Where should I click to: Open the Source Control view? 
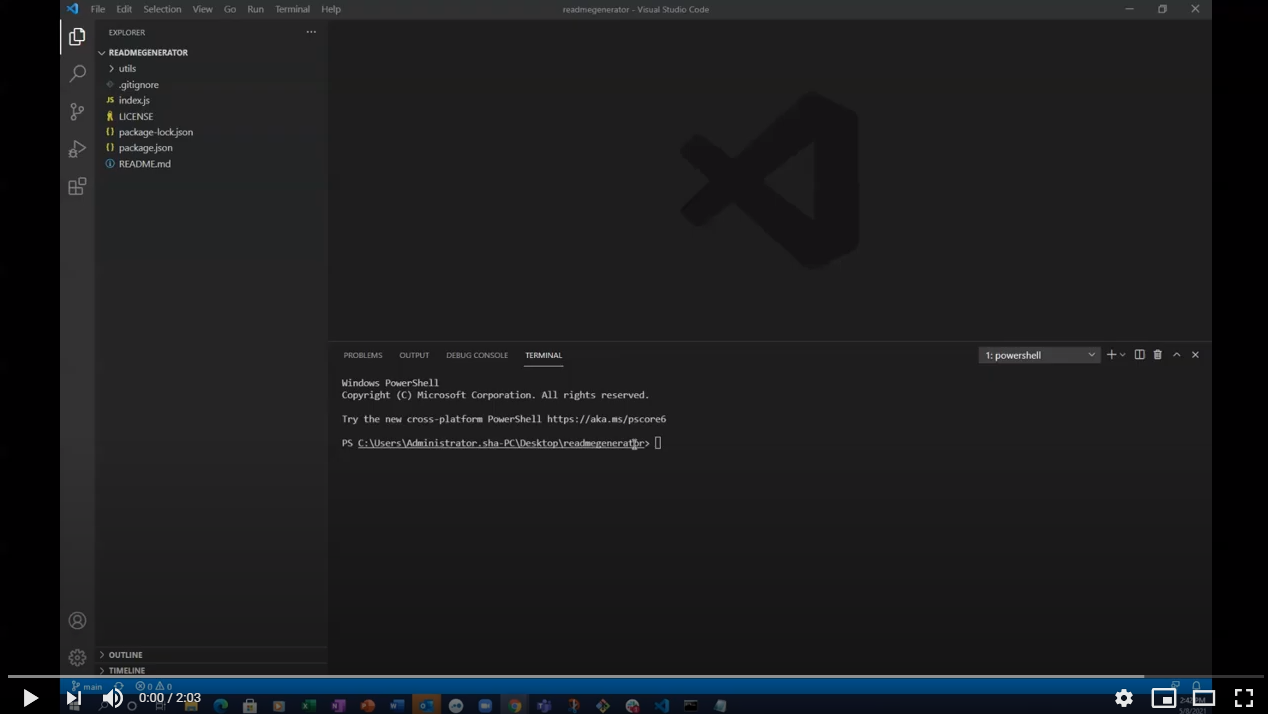(77, 111)
